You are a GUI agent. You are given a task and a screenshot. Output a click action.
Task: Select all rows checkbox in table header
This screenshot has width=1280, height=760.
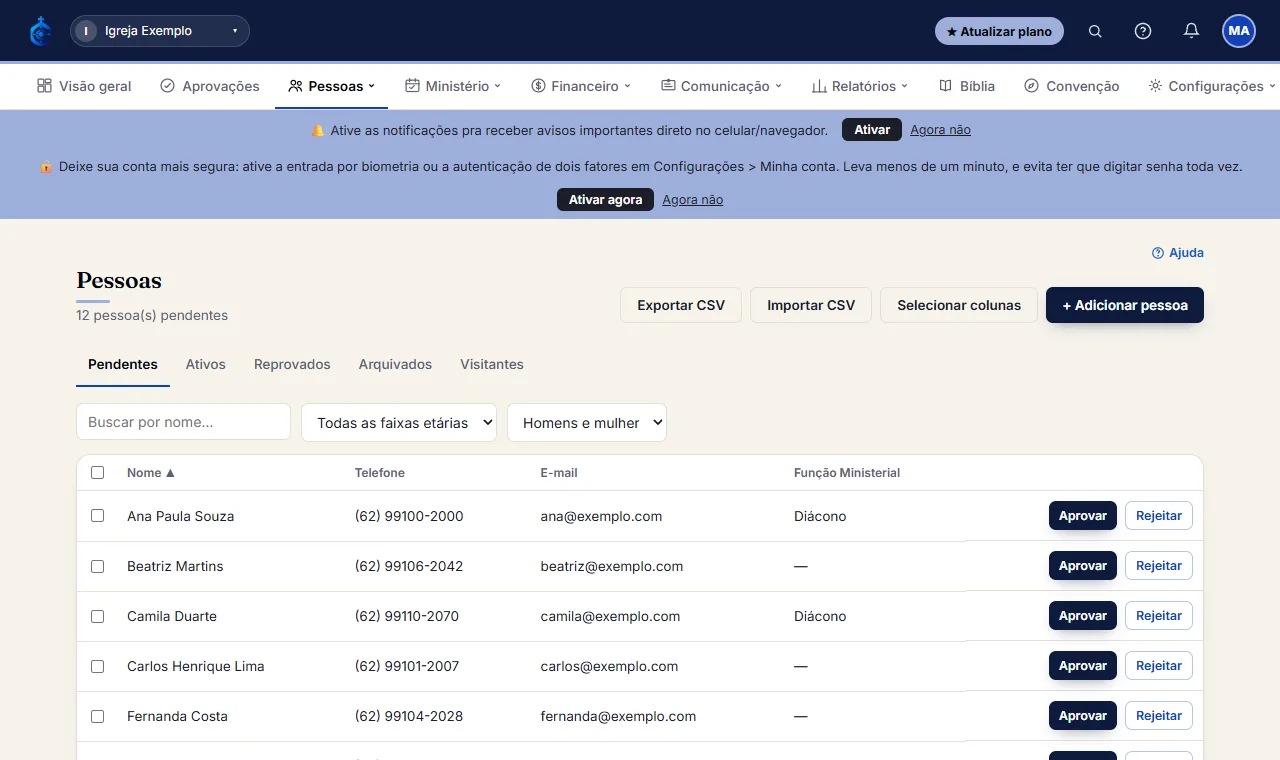tap(97, 473)
